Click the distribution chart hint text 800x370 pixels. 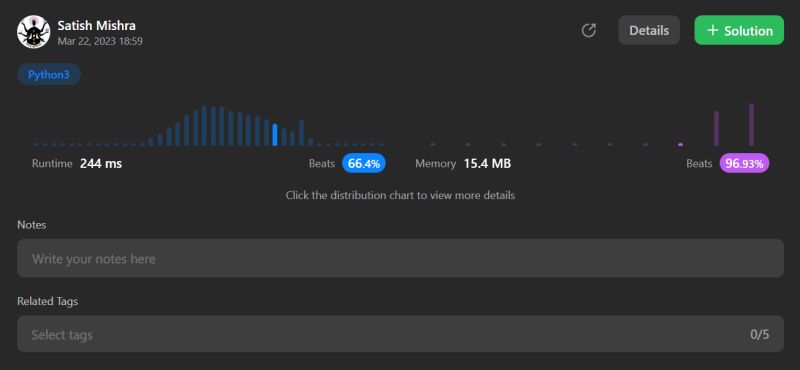tap(401, 195)
